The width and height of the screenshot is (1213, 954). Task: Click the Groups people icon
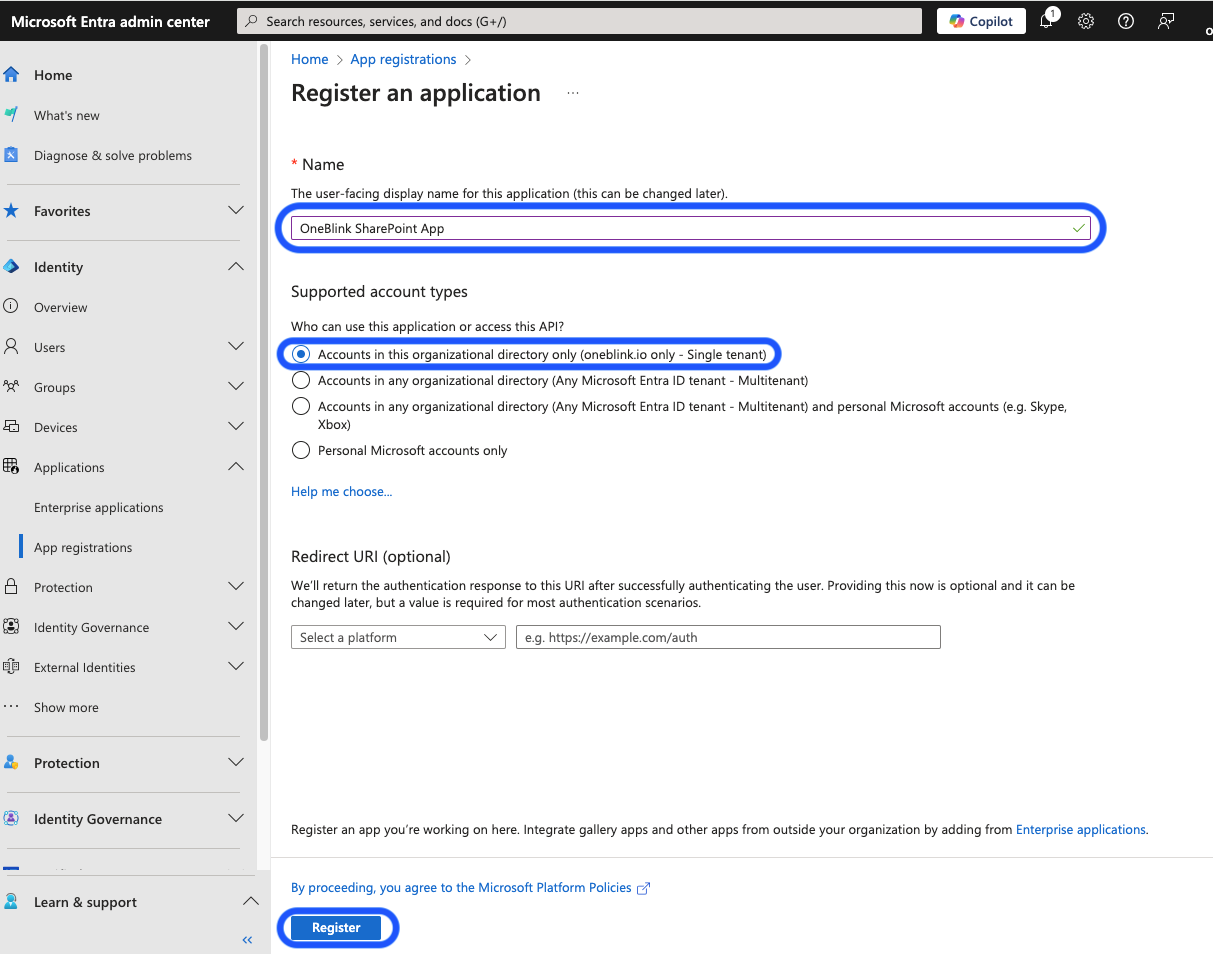[x=11, y=387]
